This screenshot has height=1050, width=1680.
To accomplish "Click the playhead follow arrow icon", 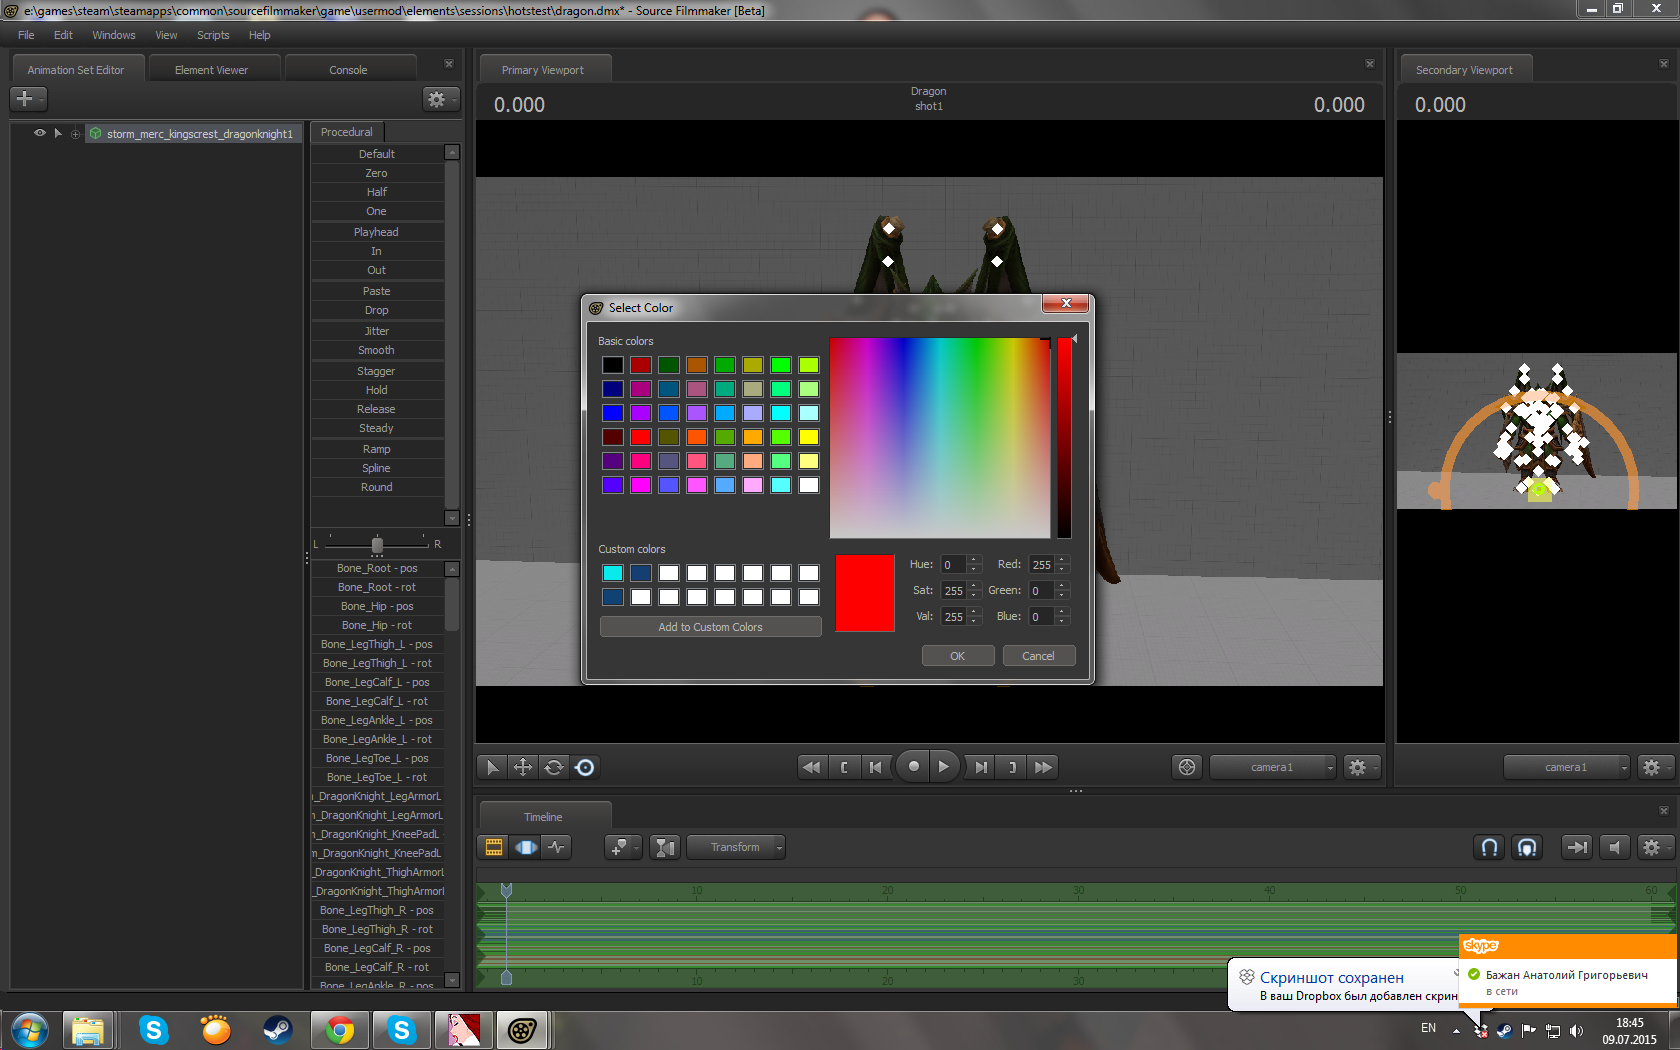I will [1577, 847].
